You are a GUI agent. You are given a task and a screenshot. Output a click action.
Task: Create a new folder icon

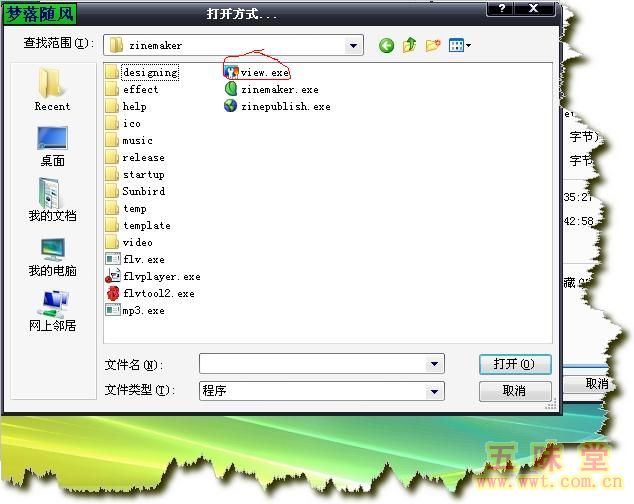click(x=433, y=45)
